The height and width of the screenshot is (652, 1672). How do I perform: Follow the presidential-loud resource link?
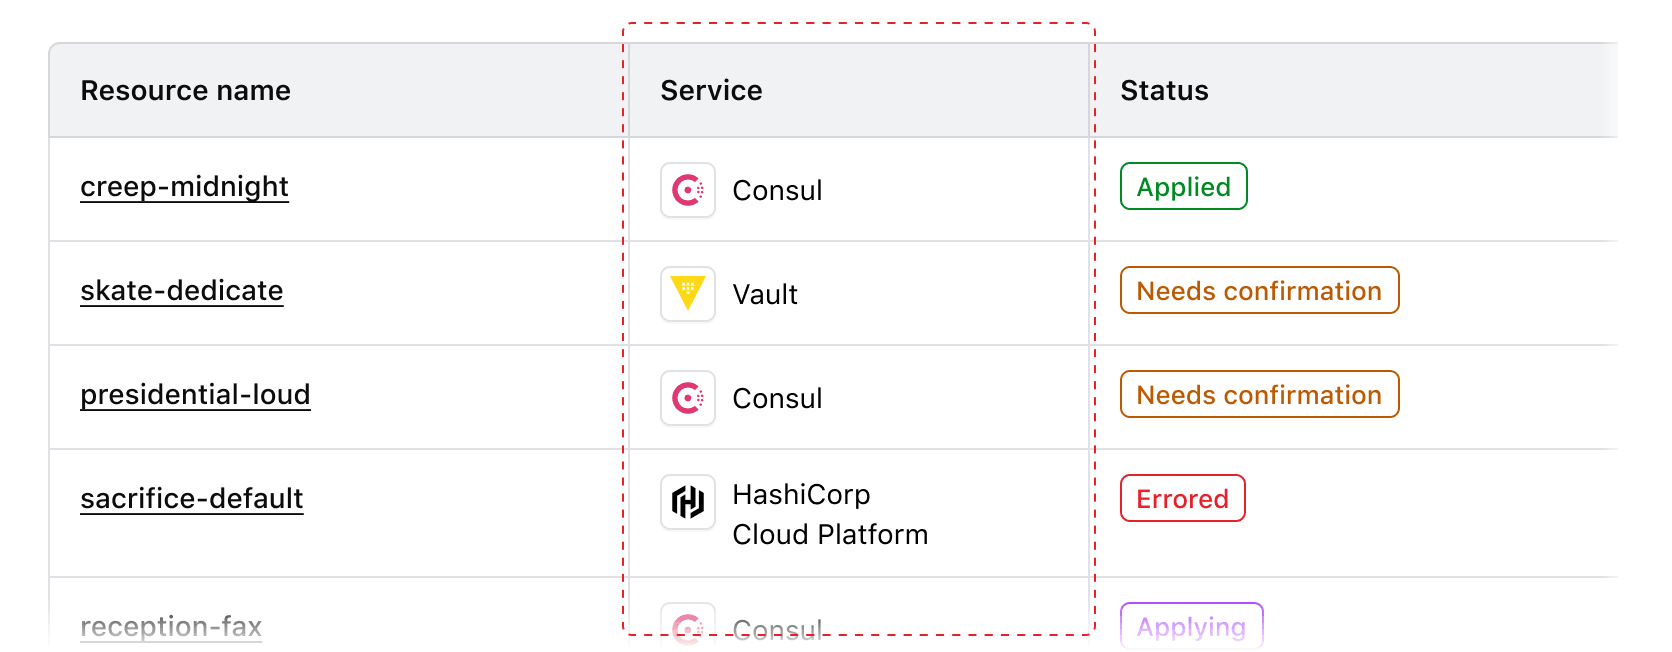[195, 395]
